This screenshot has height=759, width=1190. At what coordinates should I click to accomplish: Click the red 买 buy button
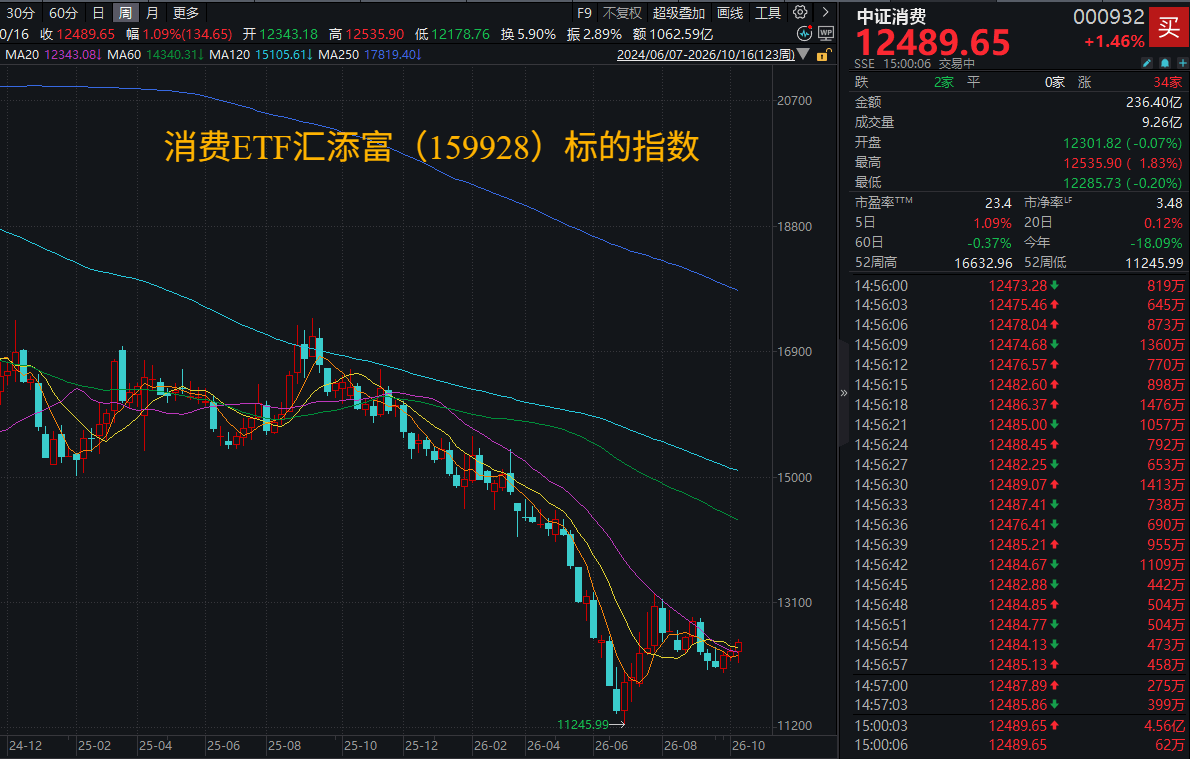click(1169, 28)
